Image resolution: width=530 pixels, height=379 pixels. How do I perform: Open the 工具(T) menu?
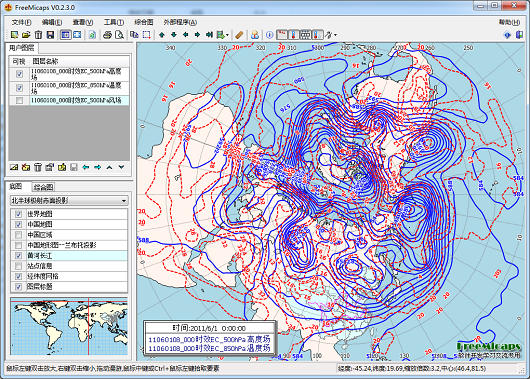coord(114,22)
